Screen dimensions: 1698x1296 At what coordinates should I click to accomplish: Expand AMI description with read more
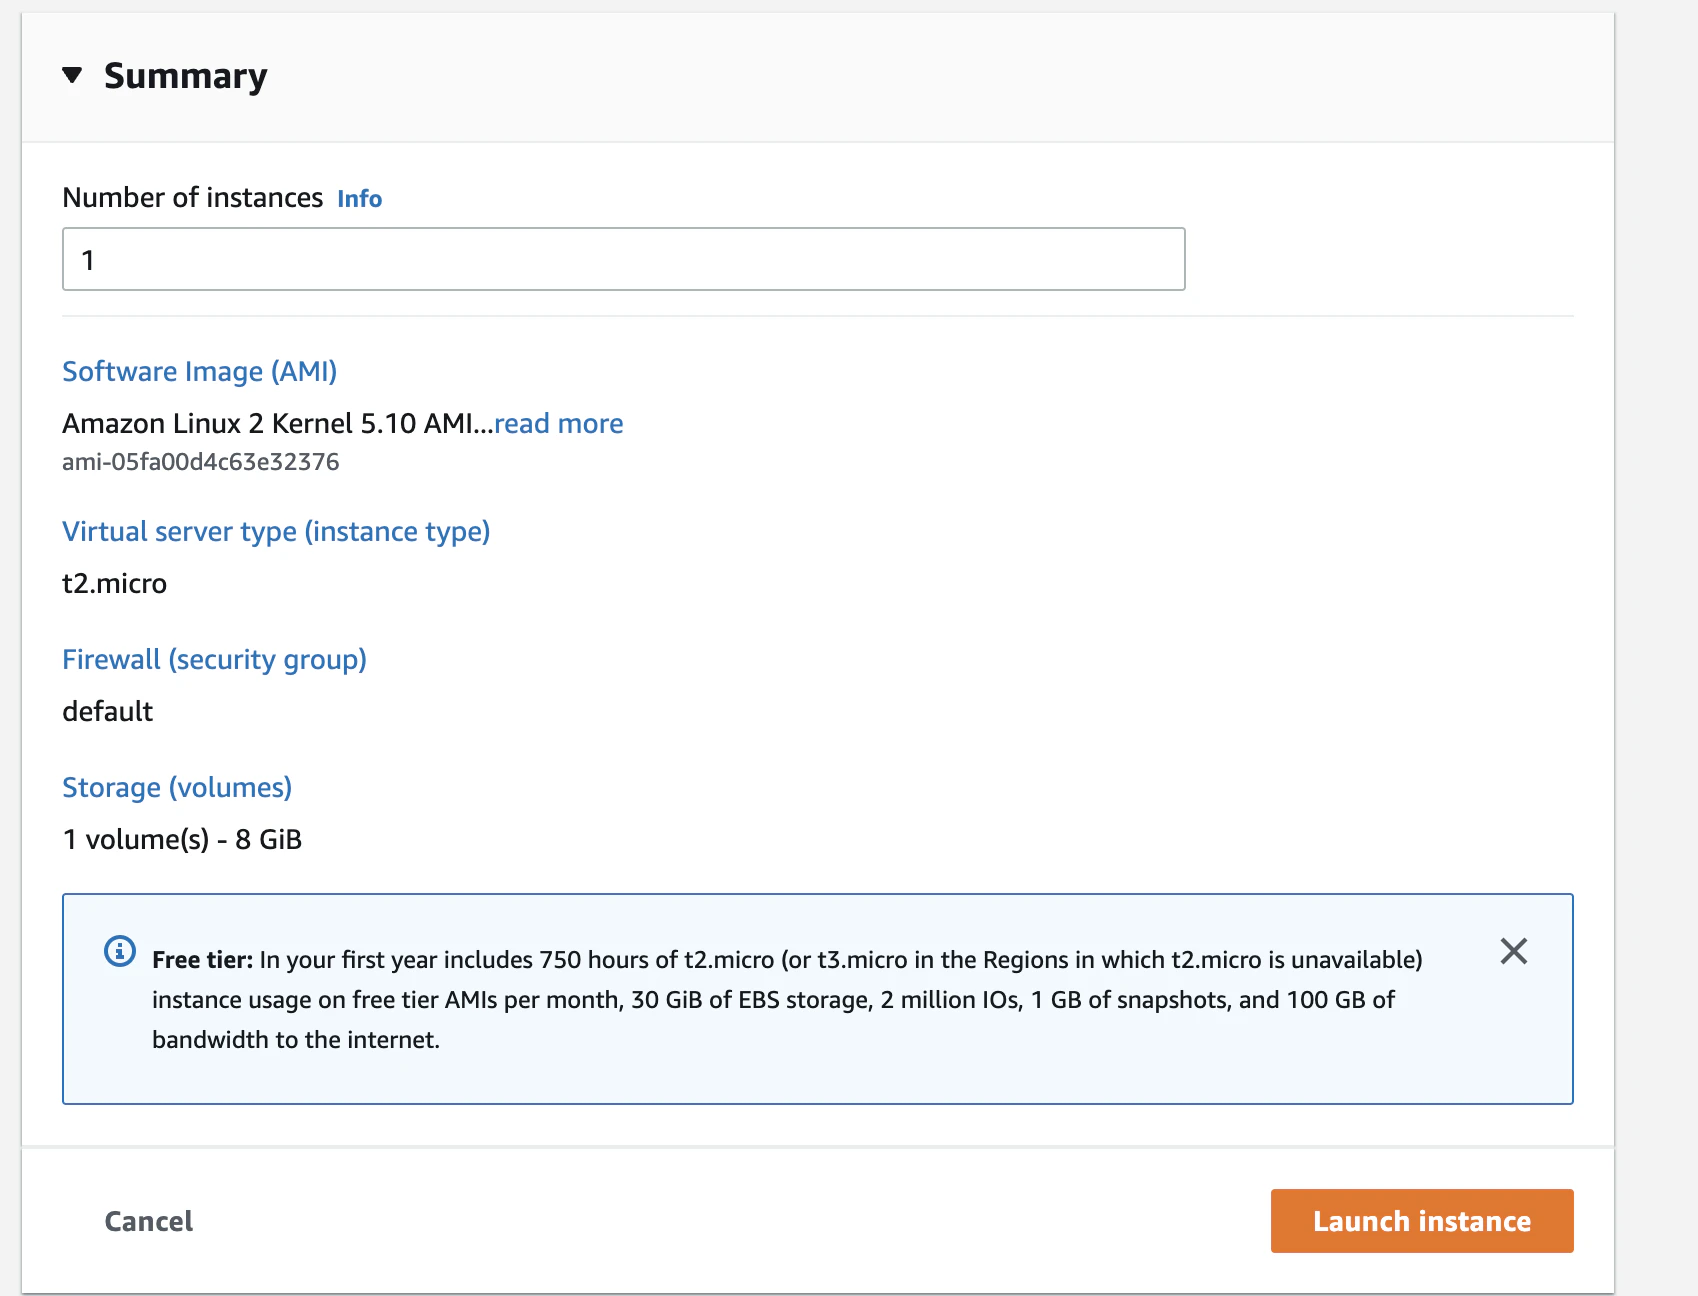pyautogui.click(x=558, y=423)
